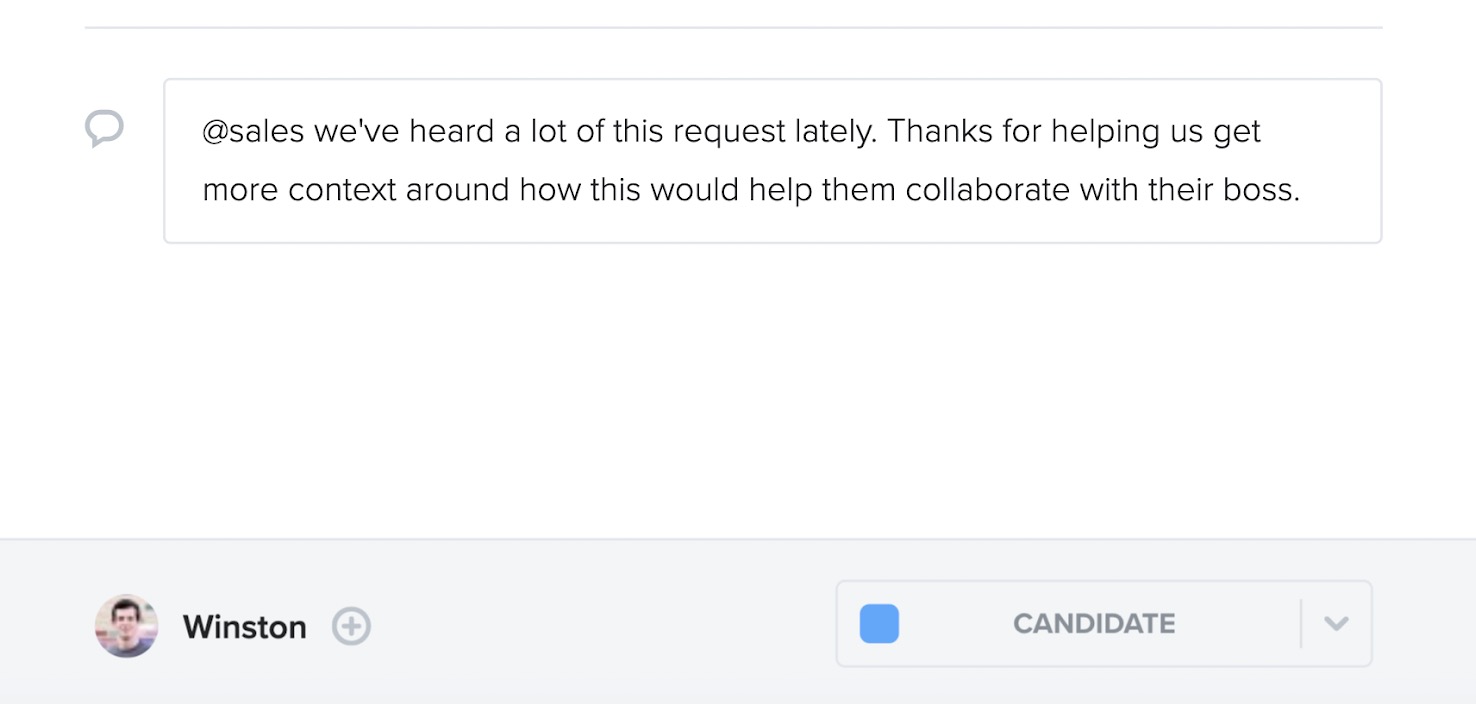This screenshot has width=1476, height=704.
Task: Click the speech bubble comment icon
Action: pyautogui.click(x=104, y=128)
